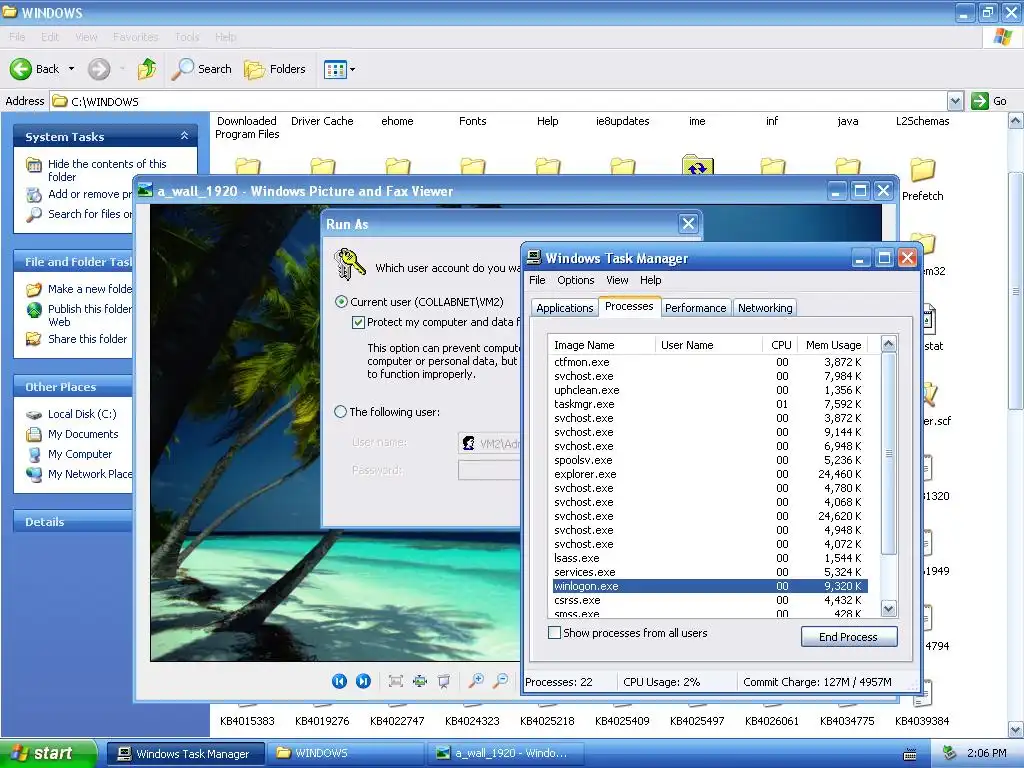The image size is (1024, 768).
Task: Open Task Manager File menu
Action: click(x=537, y=280)
